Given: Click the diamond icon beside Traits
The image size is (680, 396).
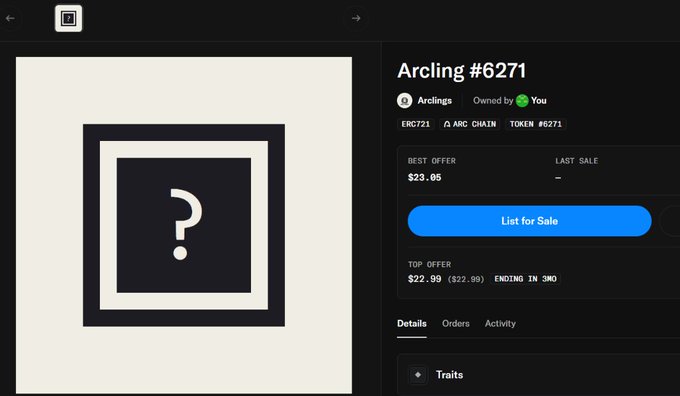Looking at the screenshot, I should pos(418,375).
